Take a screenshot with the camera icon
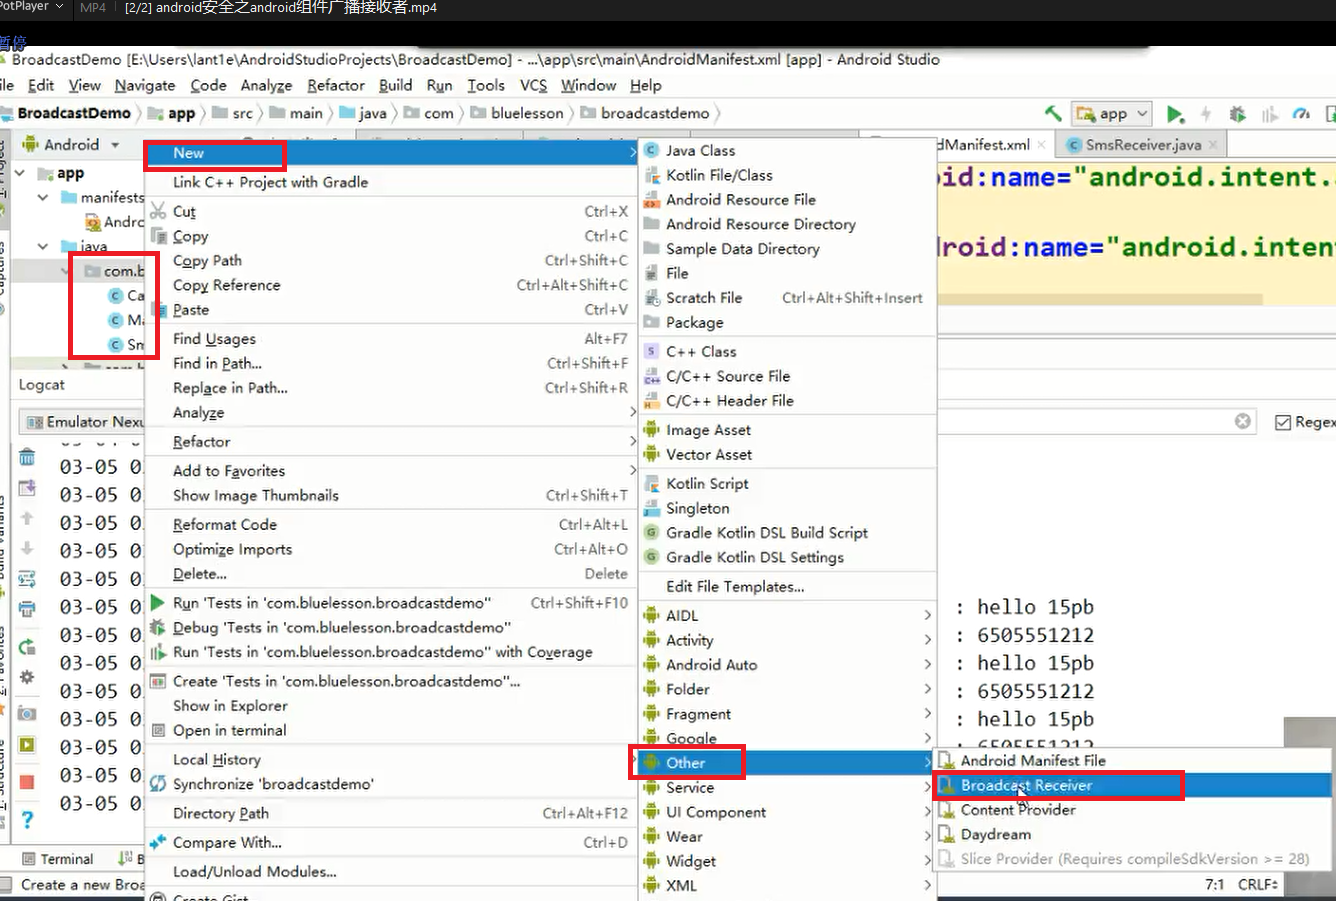Viewport: 1339px width, 901px height. coord(27,714)
